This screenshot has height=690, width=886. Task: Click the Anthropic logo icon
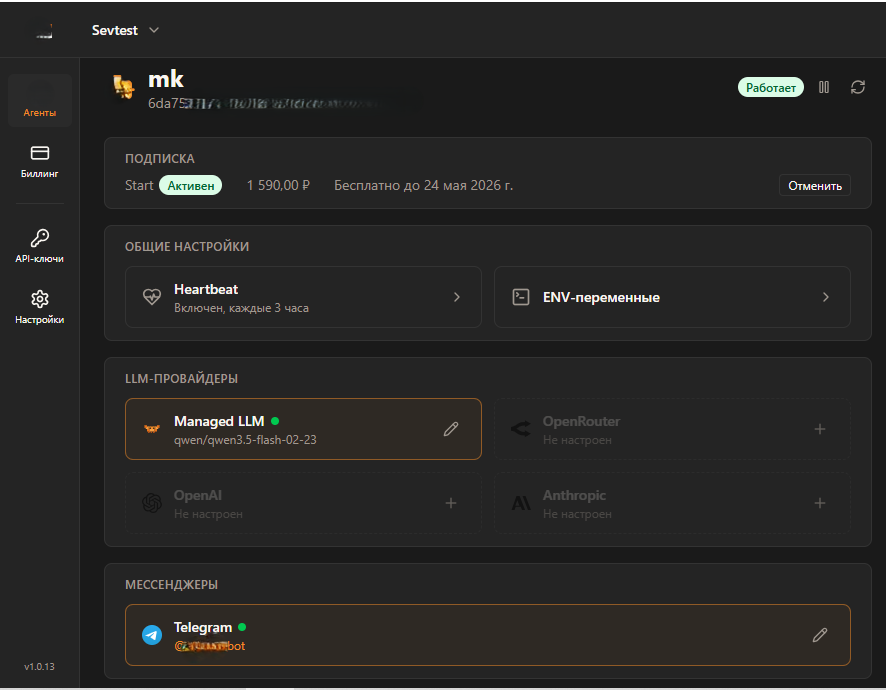coord(521,503)
